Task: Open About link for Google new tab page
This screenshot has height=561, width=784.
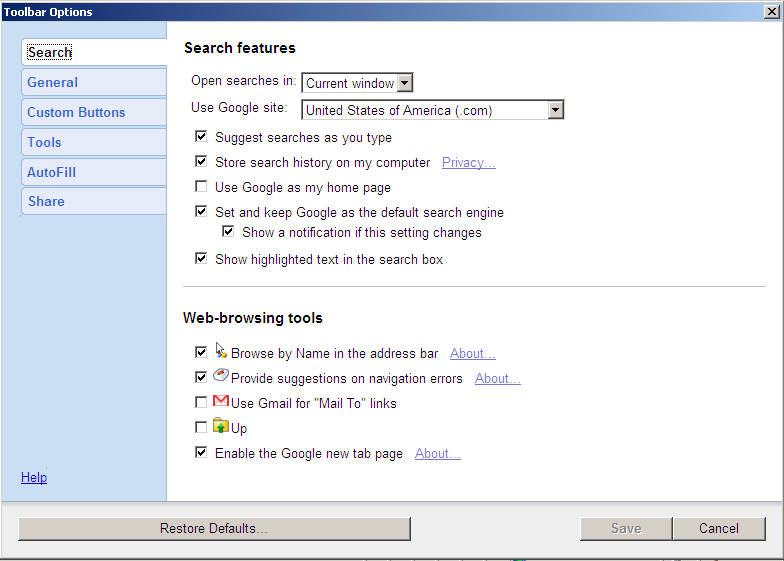Action: pyautogui.click(x=438, y=454)
